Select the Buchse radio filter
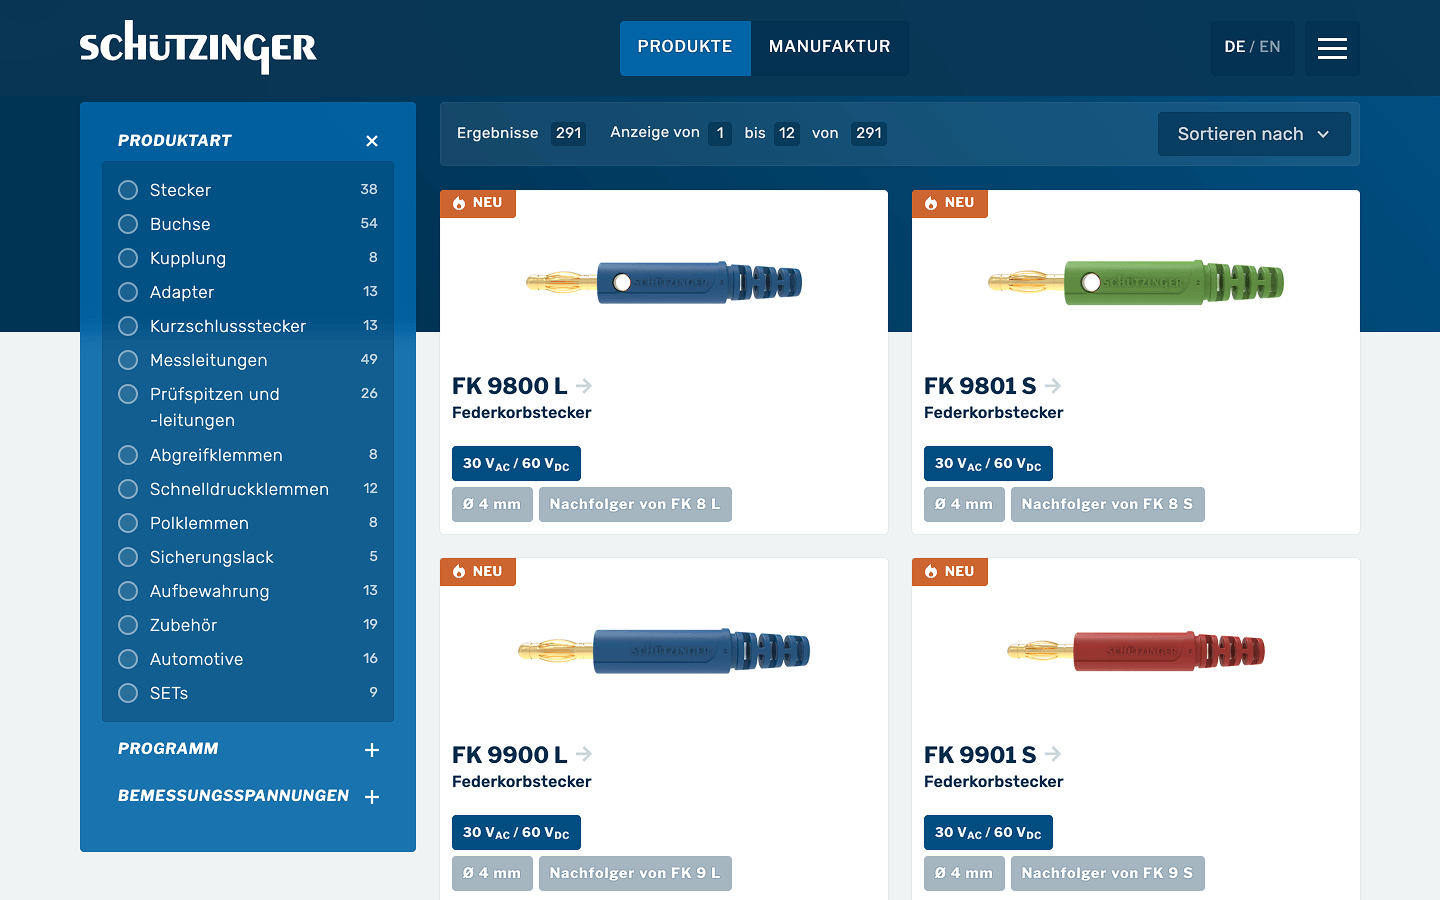Image resolution: width=1440 pixels, height=900 pixels. (x=128, y=224)
